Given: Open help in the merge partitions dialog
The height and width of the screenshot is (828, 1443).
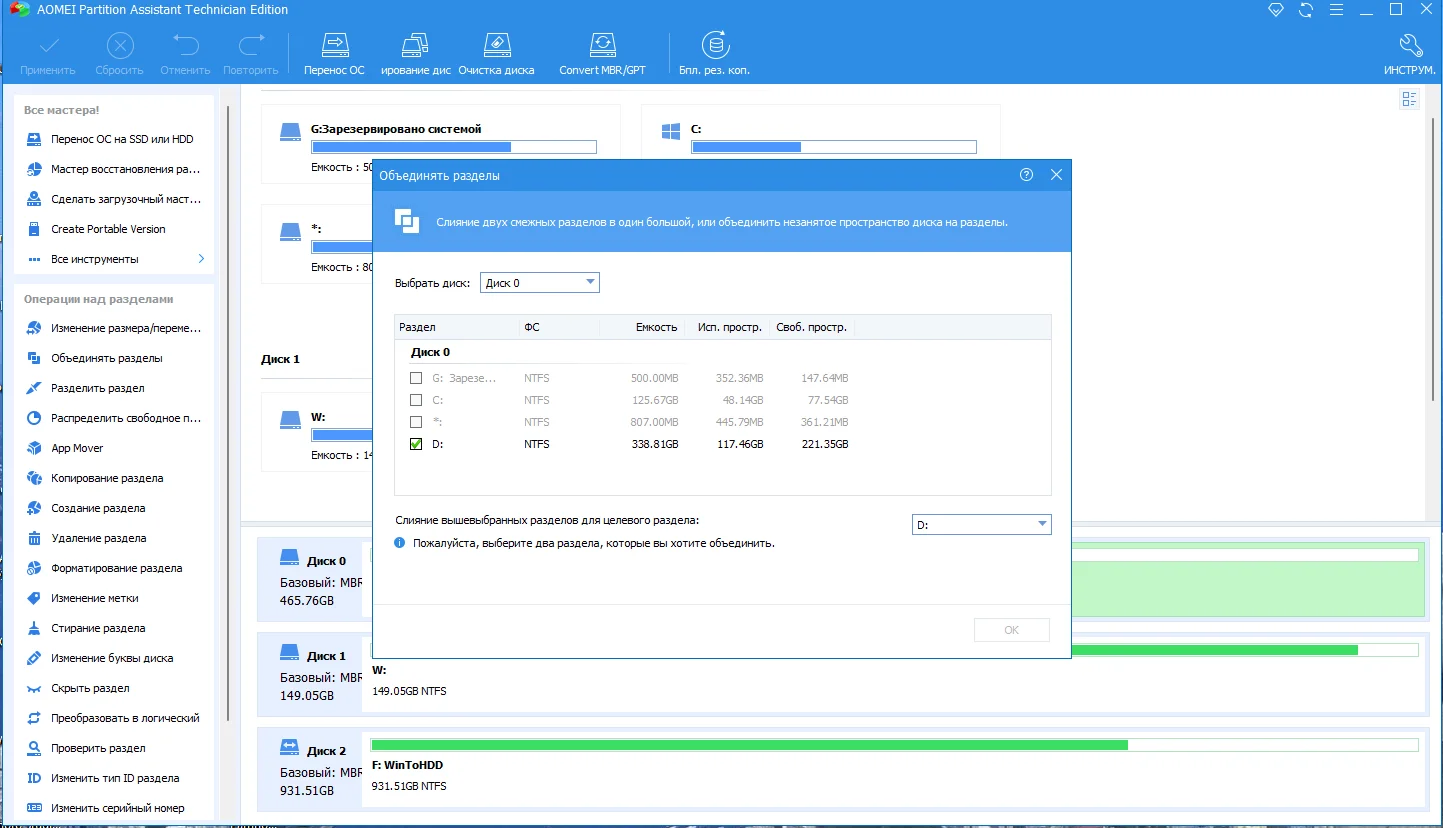Looking at the screenshot, I should (1026, 175).
